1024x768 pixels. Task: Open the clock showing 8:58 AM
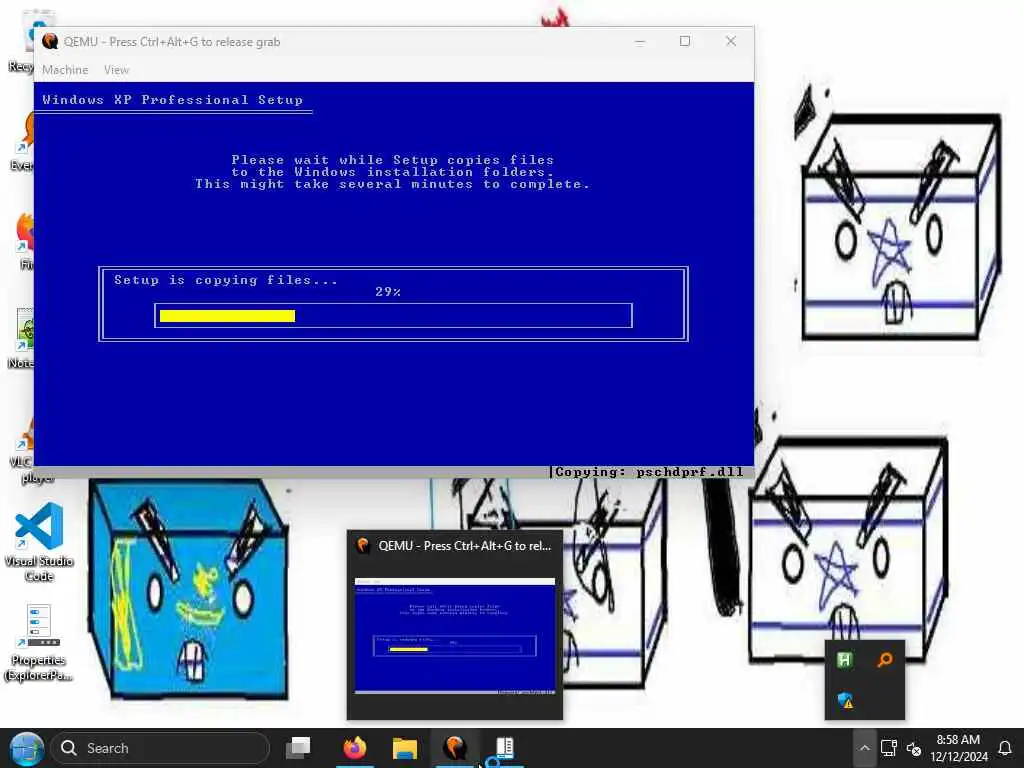[959, 748]
